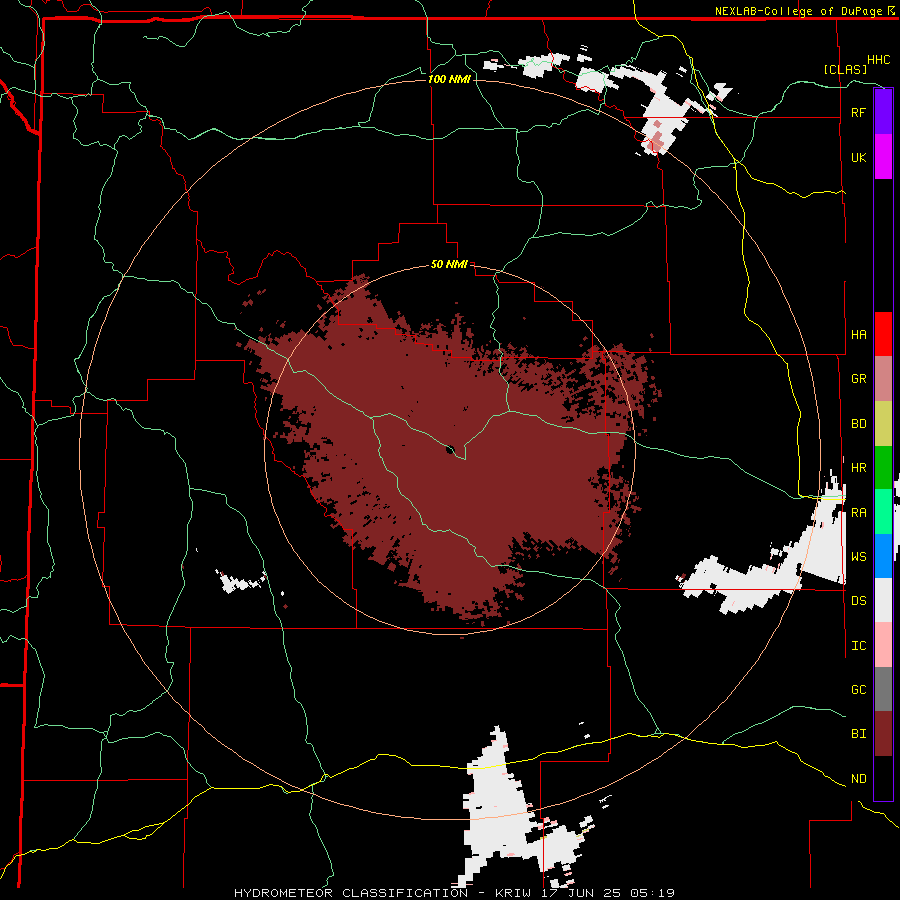Click the "HYDROMETEOR CLASSIFICATION" caption text
This screenshot has height=900, width=900.
(x=351, y=893)
